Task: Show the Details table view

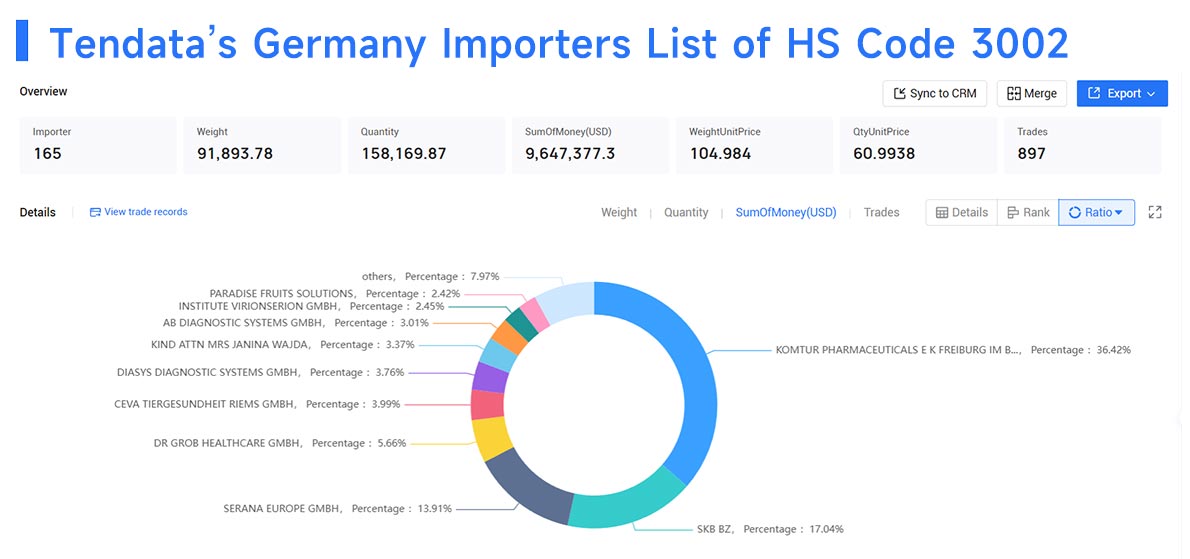Action: 962,212
